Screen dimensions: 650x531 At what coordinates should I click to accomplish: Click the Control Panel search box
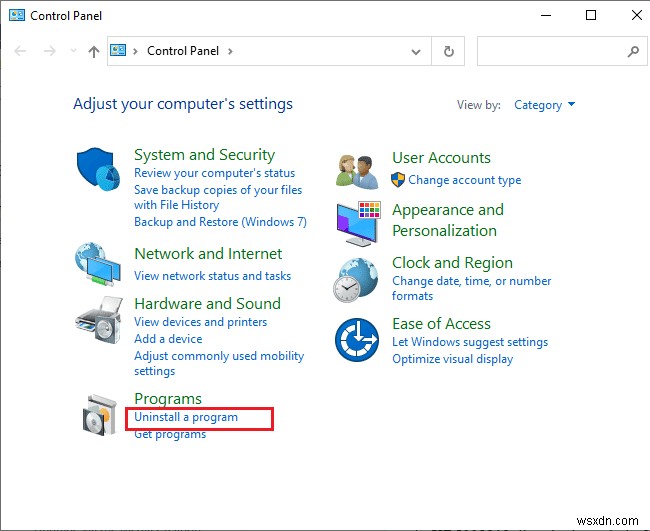(x=550, y=51)
